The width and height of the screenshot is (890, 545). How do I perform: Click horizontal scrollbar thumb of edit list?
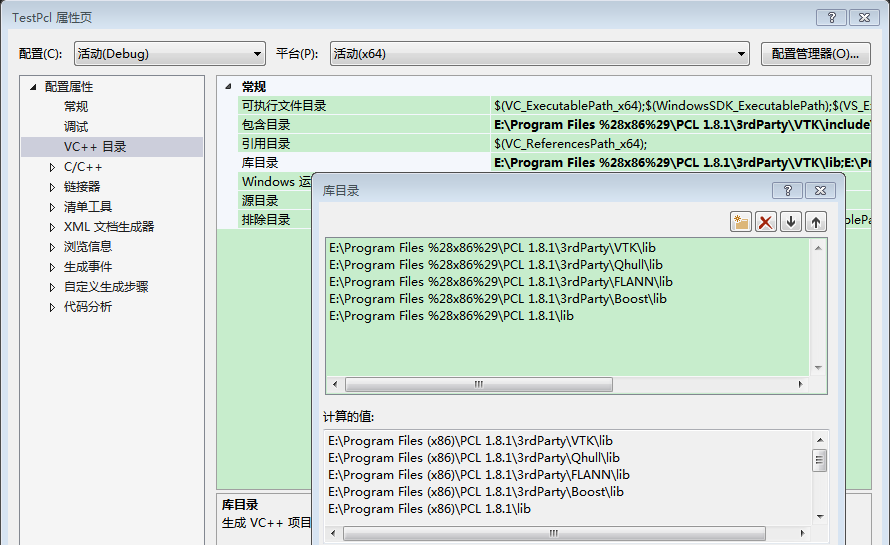479,384
